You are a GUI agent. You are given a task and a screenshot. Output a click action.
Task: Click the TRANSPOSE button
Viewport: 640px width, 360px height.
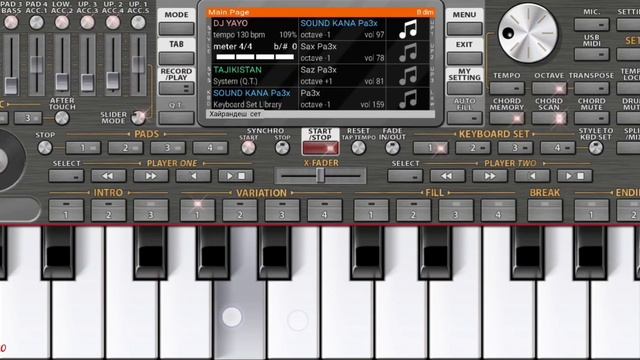click(x=591, y=88)
